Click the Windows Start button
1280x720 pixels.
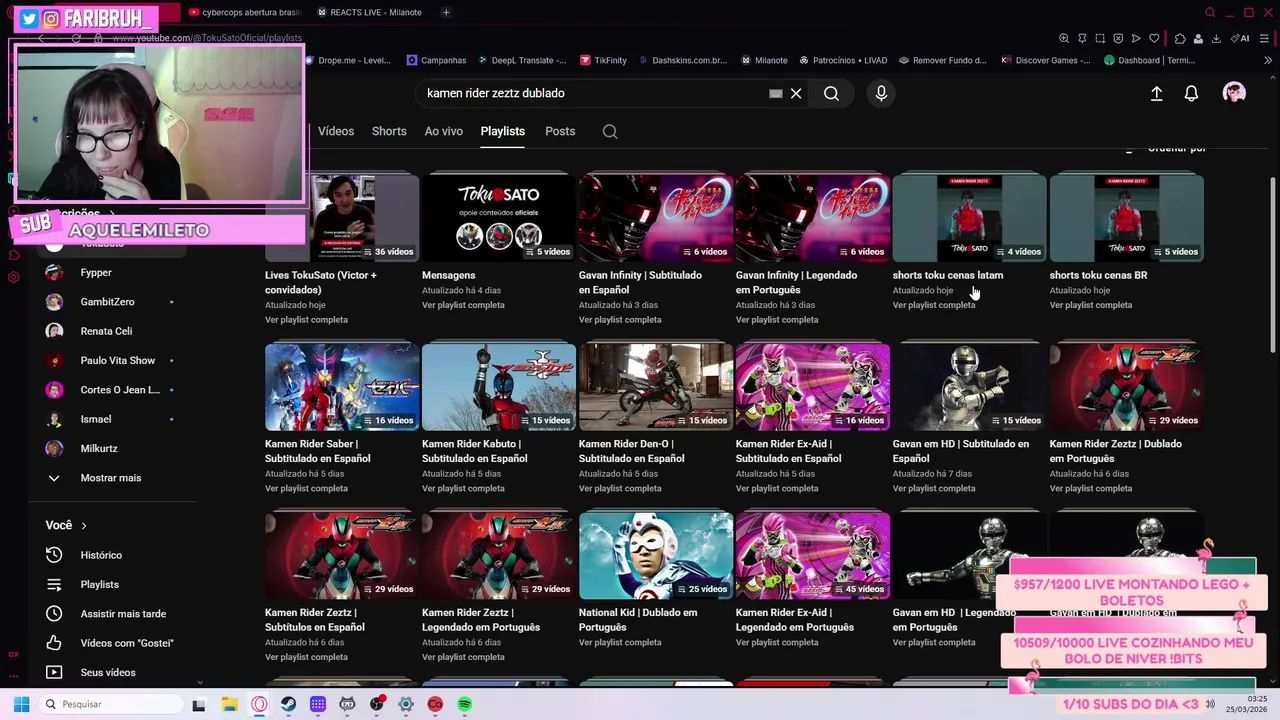coord(21,704)
